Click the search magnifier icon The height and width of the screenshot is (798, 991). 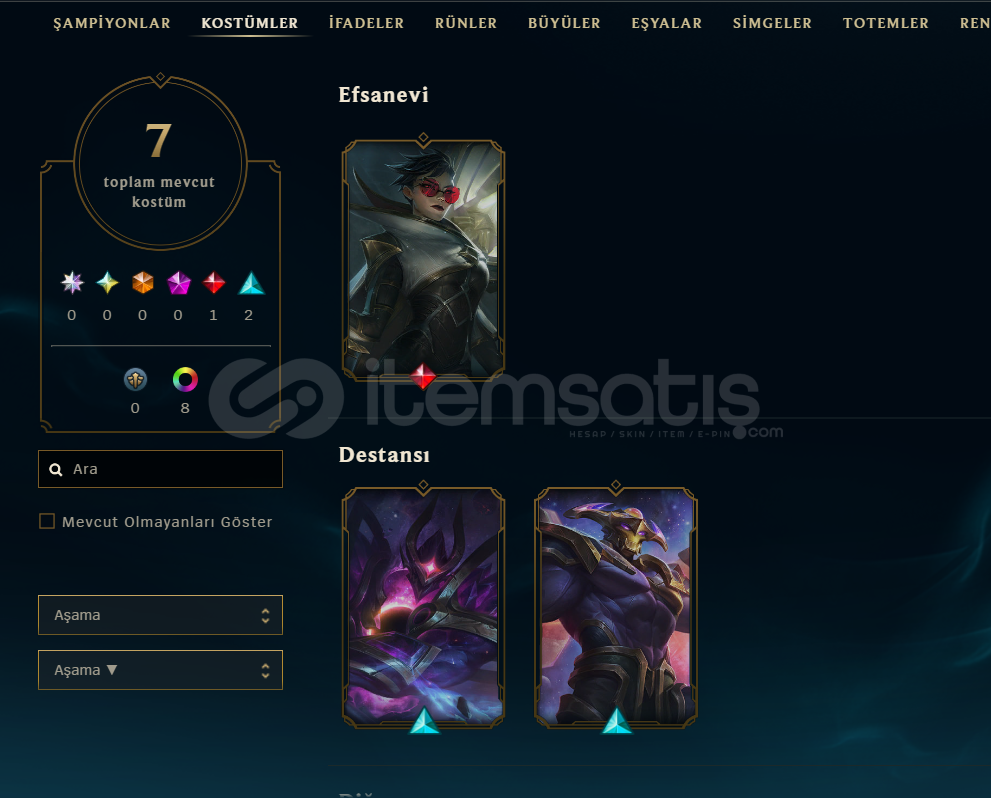(56, 469)
